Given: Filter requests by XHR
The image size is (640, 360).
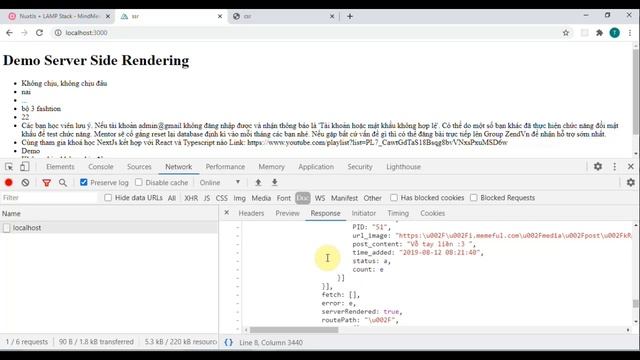Looking at the screenshot, I should [x=191, y=198].
